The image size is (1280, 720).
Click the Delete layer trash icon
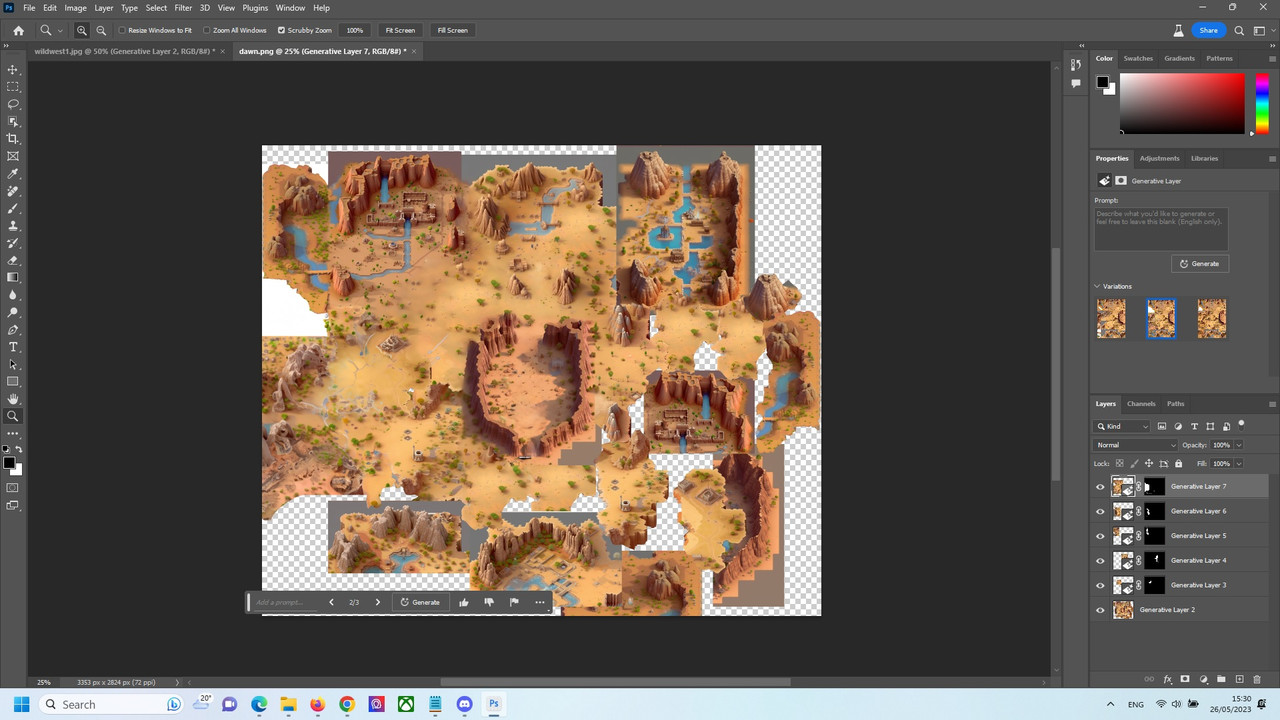[x=1257, y=679]
